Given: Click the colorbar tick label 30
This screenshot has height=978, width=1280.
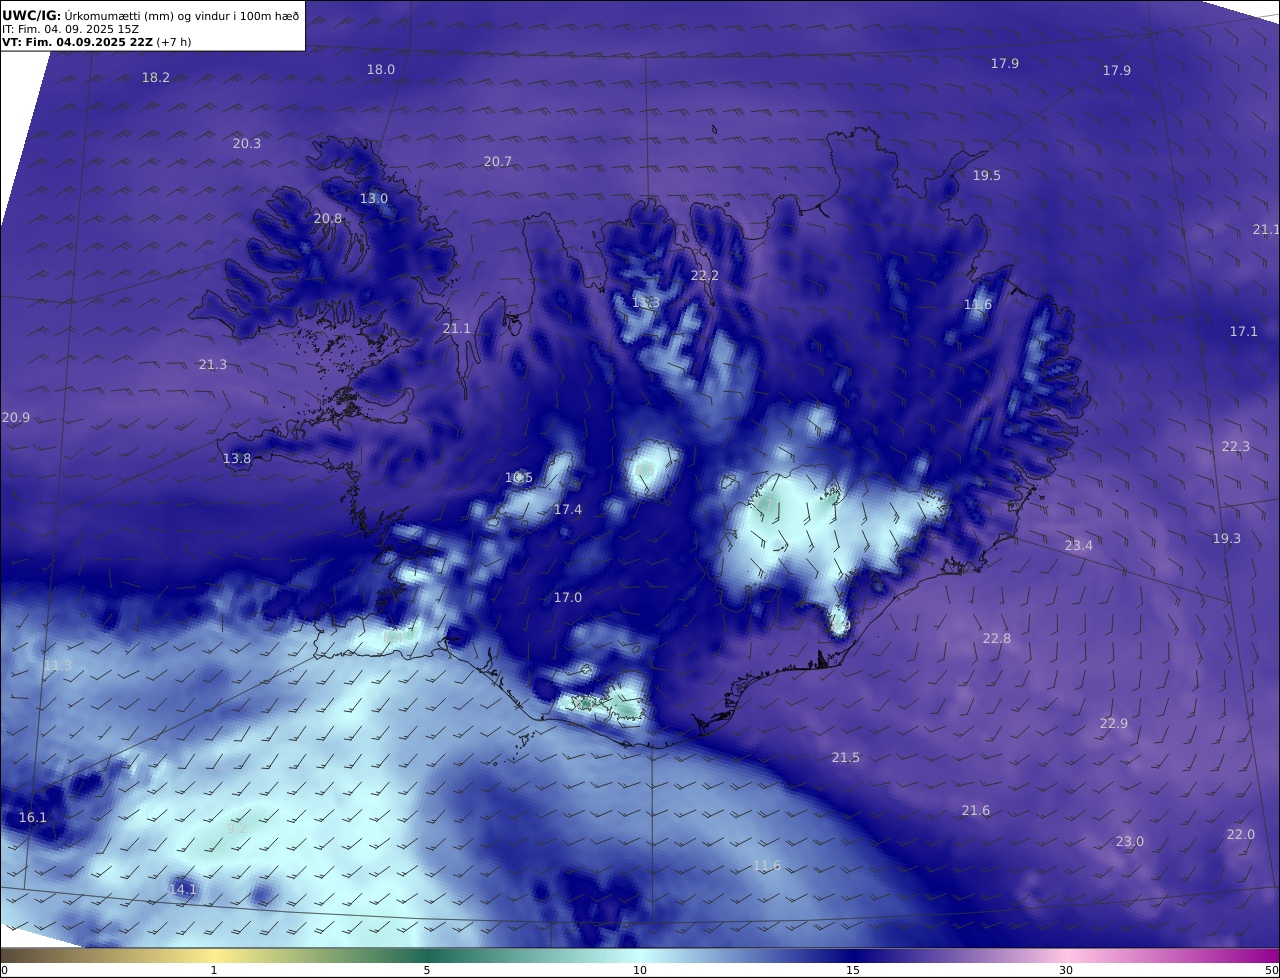Looking at the screenshot, I should pyautogui.click(x=1066, y=970).
